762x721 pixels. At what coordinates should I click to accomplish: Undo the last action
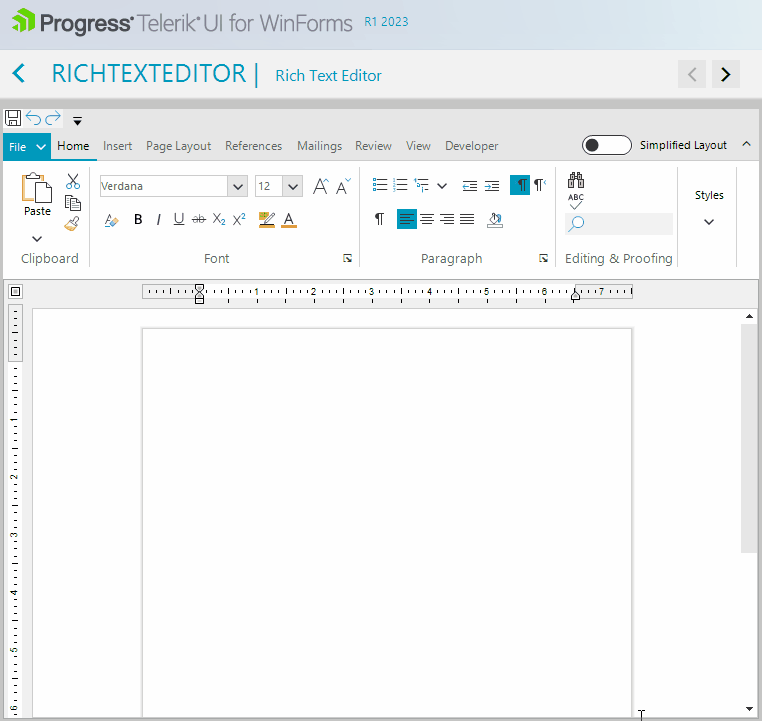tap(34, 118)
